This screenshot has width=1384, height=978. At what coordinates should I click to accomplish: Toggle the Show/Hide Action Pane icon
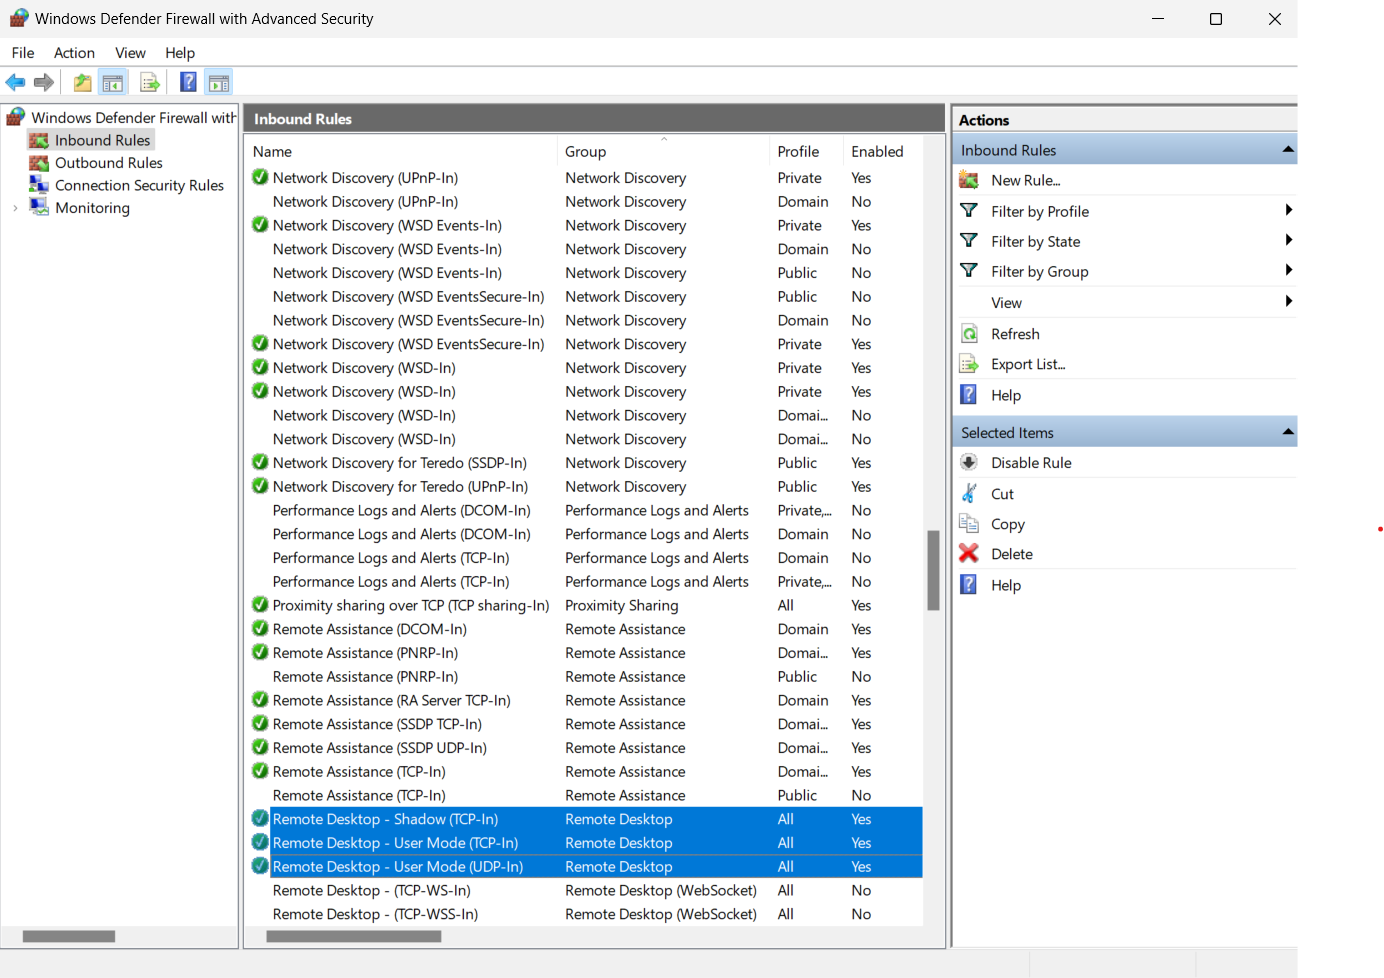click(x=219, y=83)
